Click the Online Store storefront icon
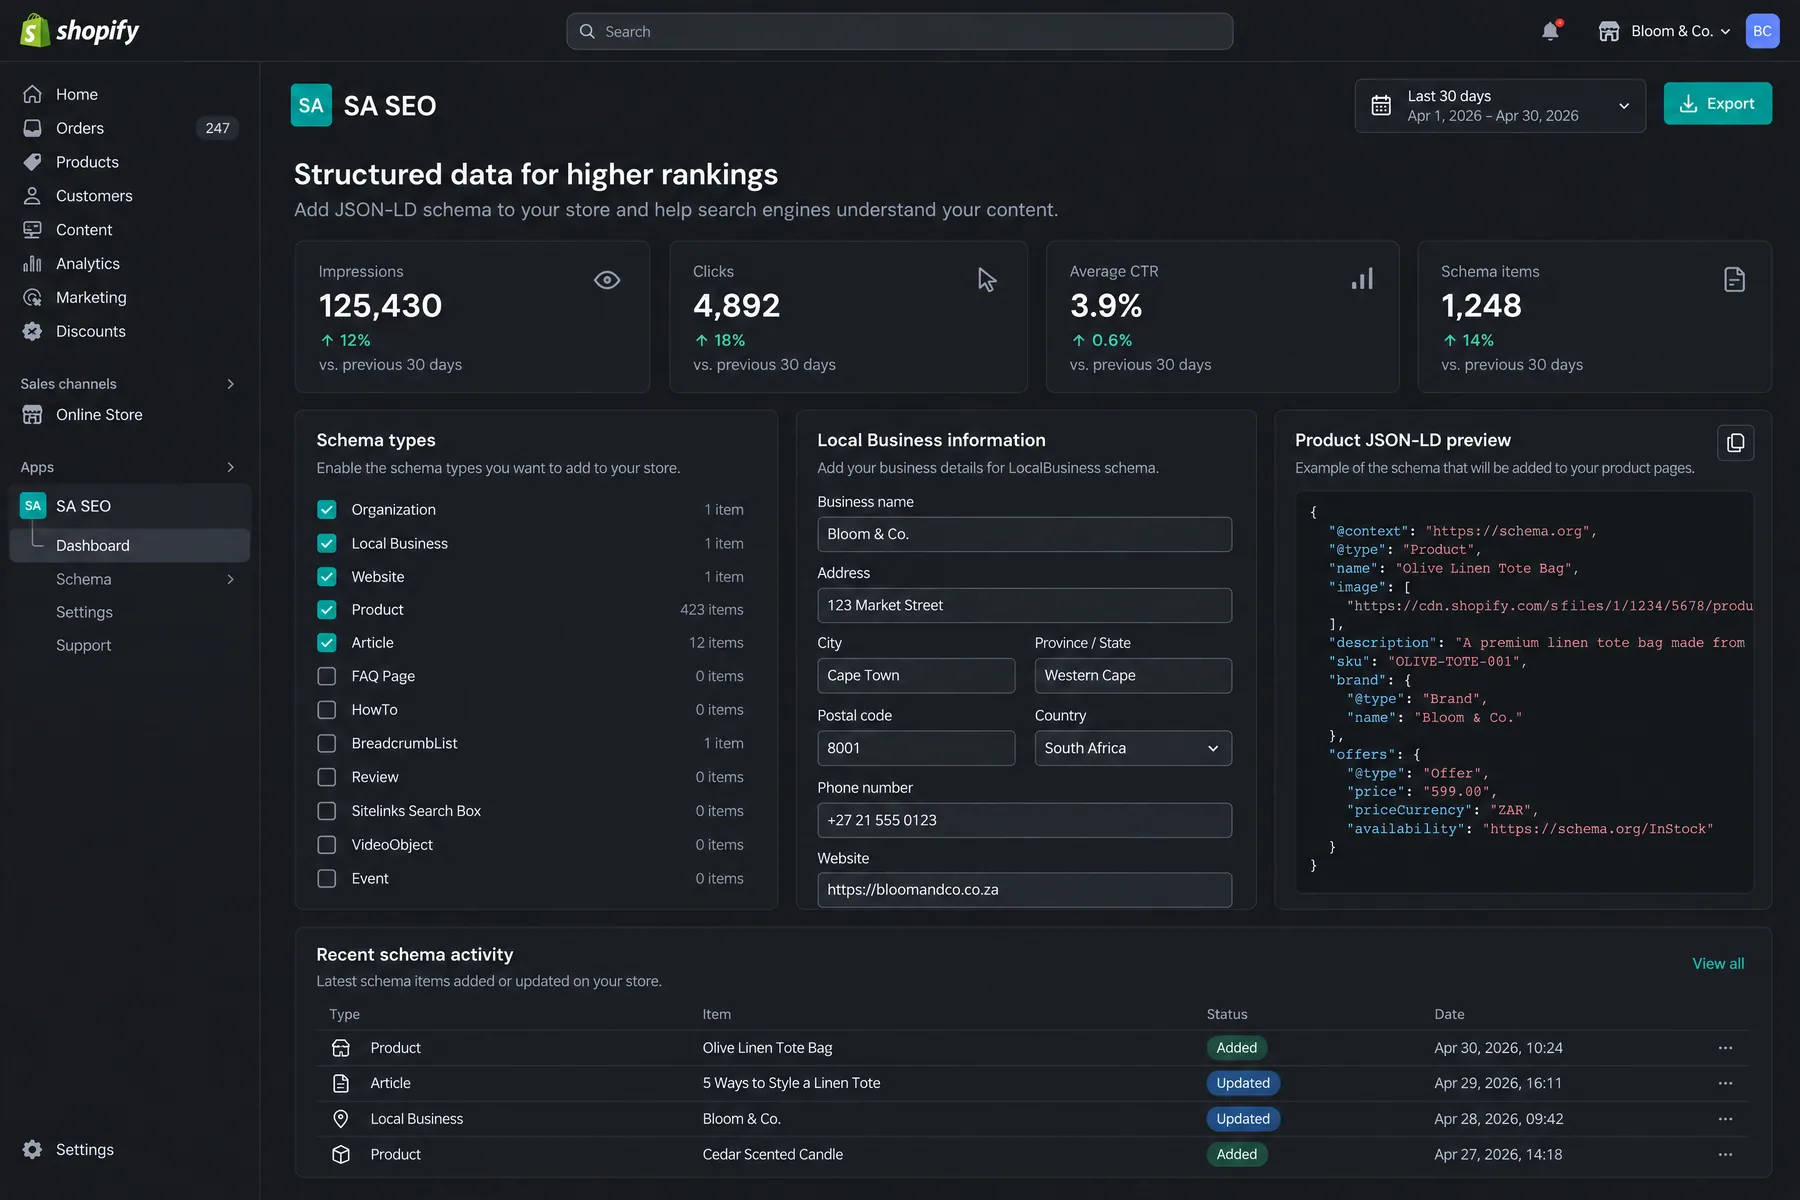Image resolution: width=1800 pixels, height=1200 pixels. 33,414
